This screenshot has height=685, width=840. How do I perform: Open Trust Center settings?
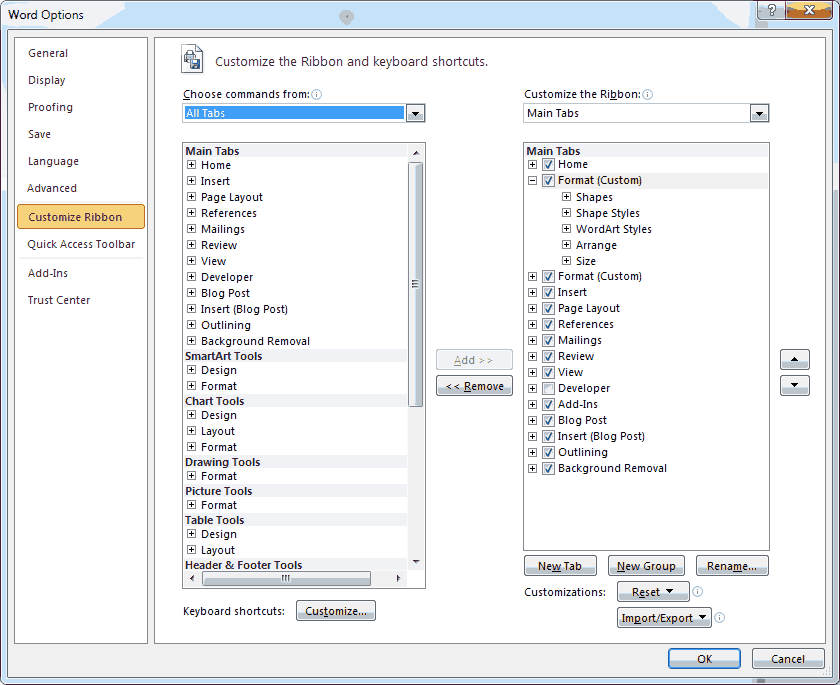pos(59,300)
